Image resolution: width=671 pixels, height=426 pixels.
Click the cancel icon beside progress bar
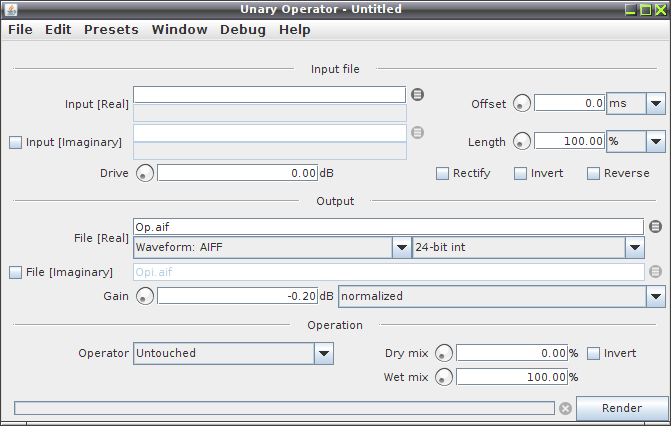click(565, 408)
